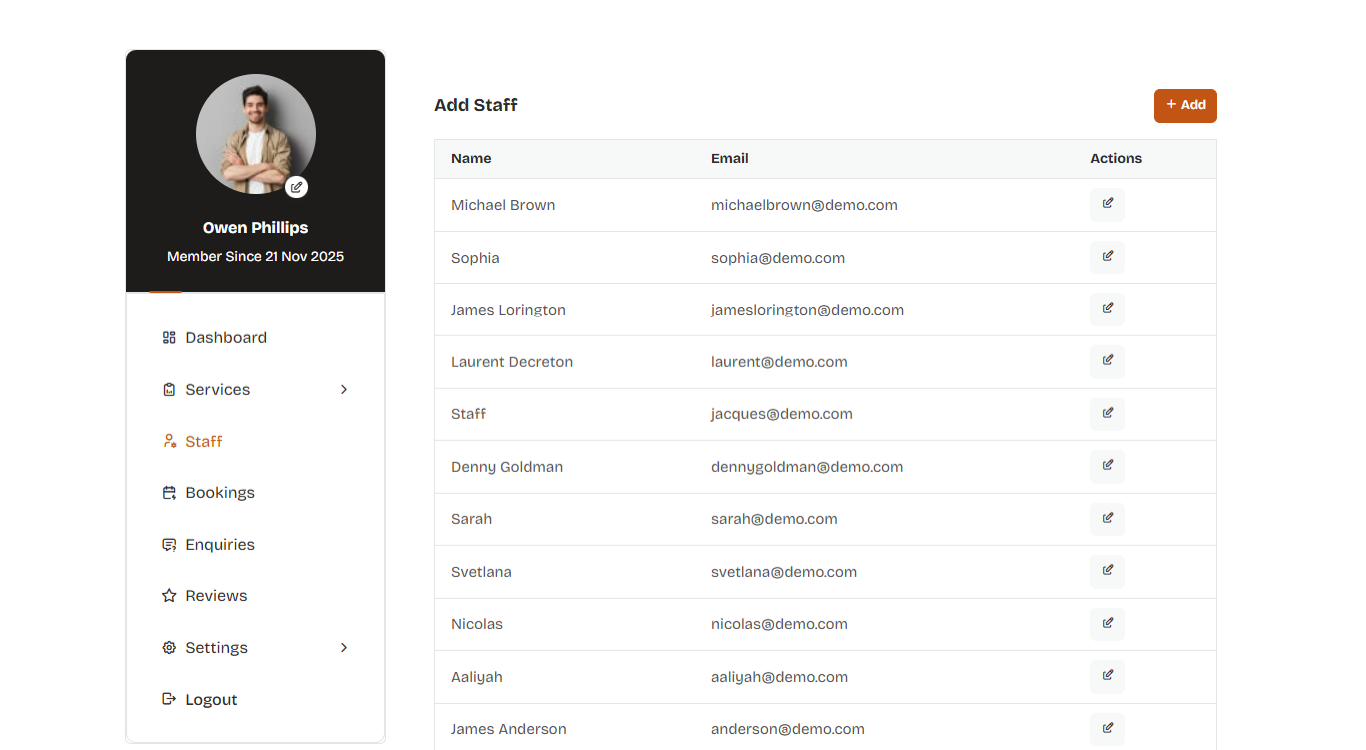Click edit icon for James Anderson
The width and height of the screenshot is (1366, 750).
(1107, 729)
